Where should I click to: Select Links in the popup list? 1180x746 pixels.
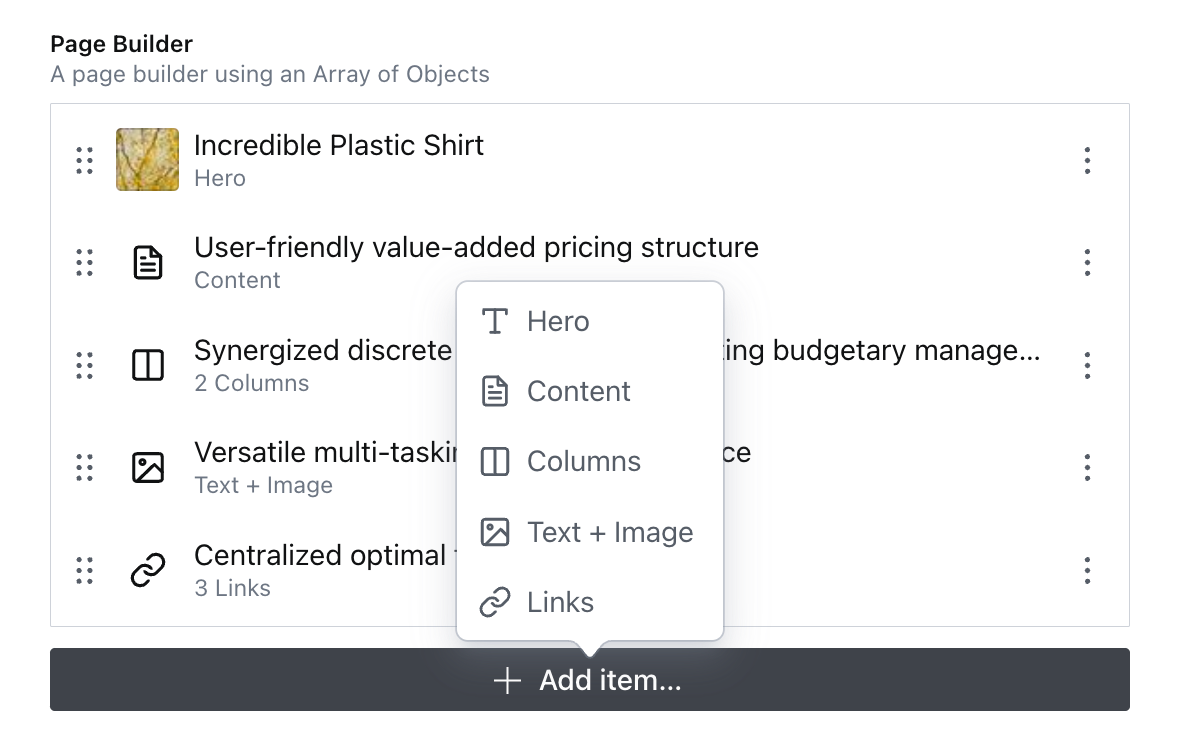559,602
